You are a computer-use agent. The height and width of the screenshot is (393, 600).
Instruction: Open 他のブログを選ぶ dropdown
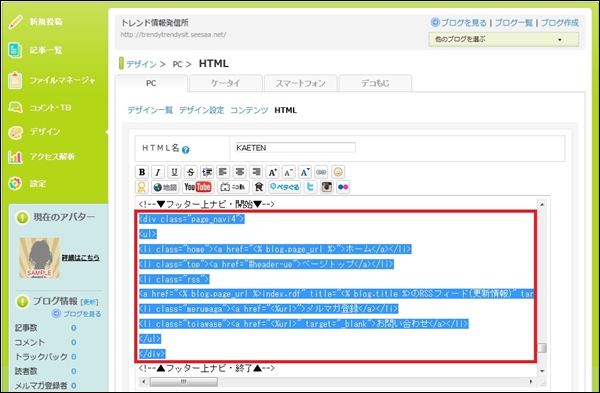(504, 39)
